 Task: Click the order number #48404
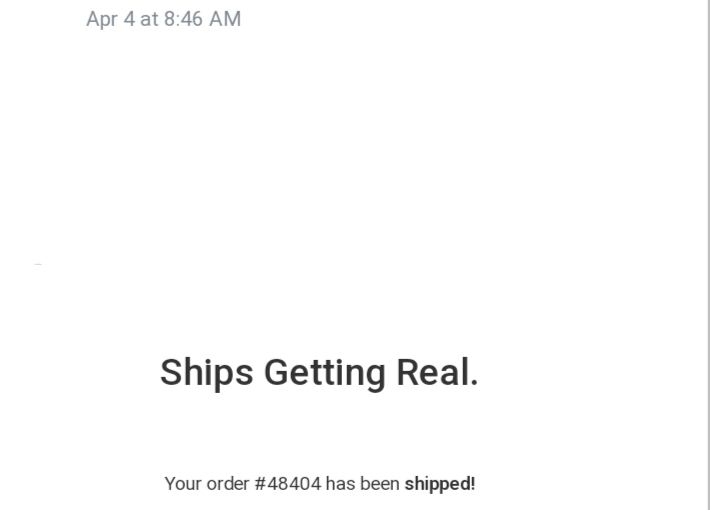[x=288, y=484]
